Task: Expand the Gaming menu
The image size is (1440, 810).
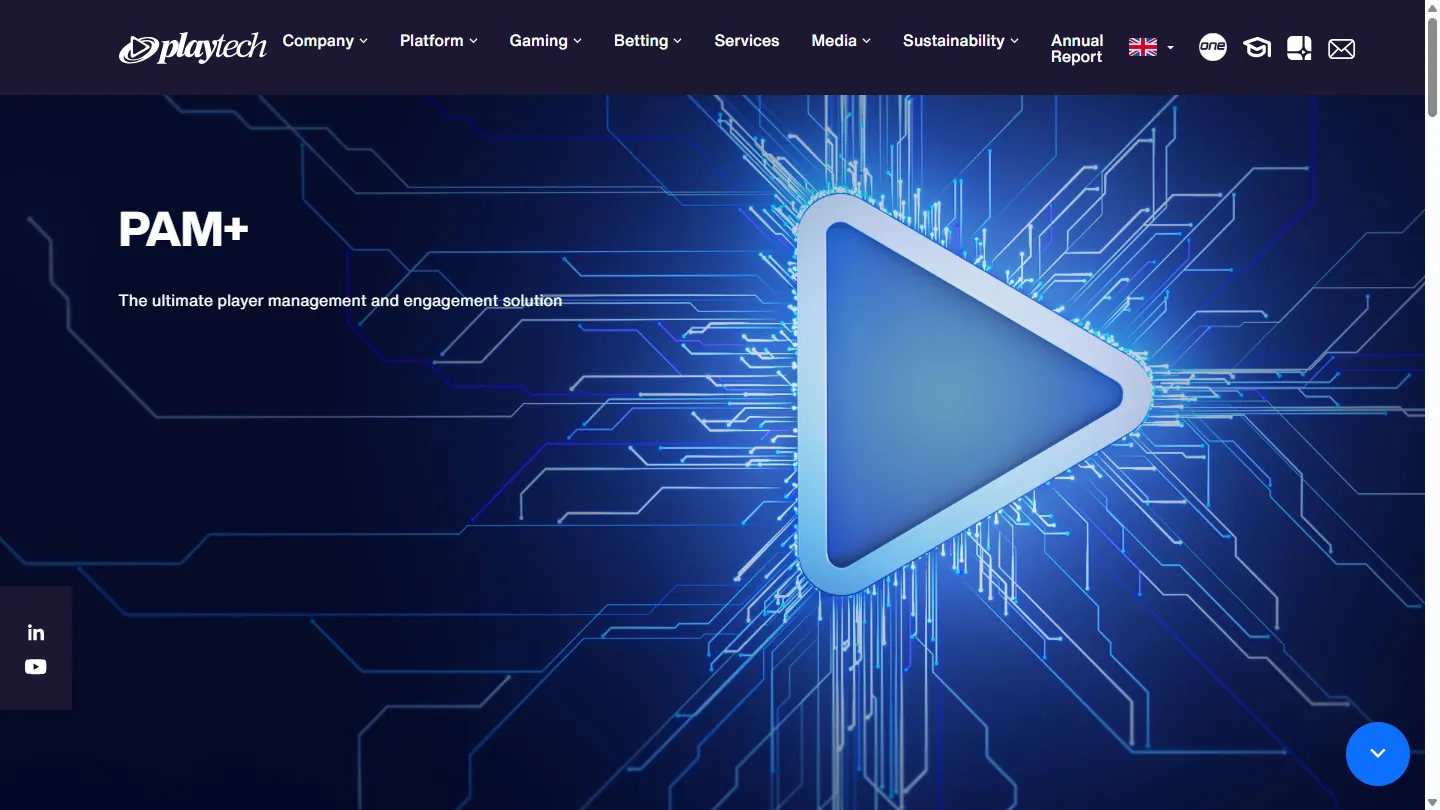Action: tap(546, 41)
